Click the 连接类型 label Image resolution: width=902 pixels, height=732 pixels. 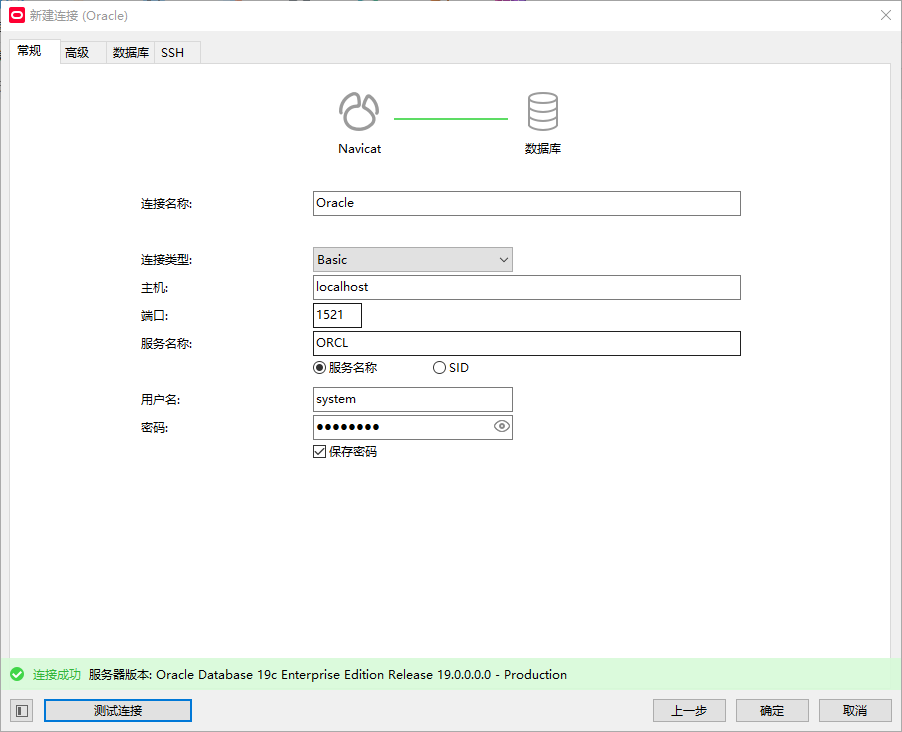166,260
